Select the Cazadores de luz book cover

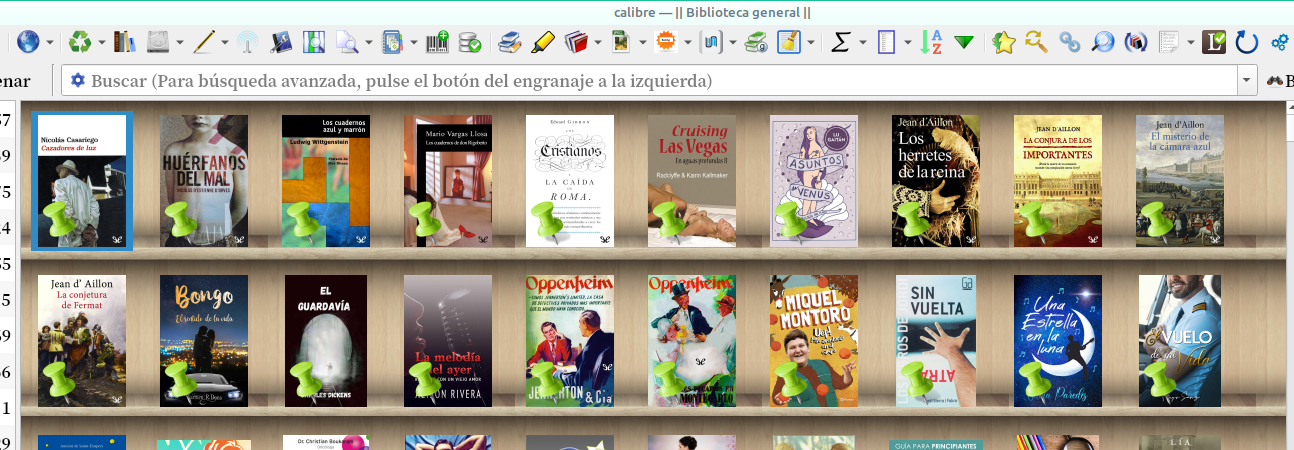click(82, 181)
